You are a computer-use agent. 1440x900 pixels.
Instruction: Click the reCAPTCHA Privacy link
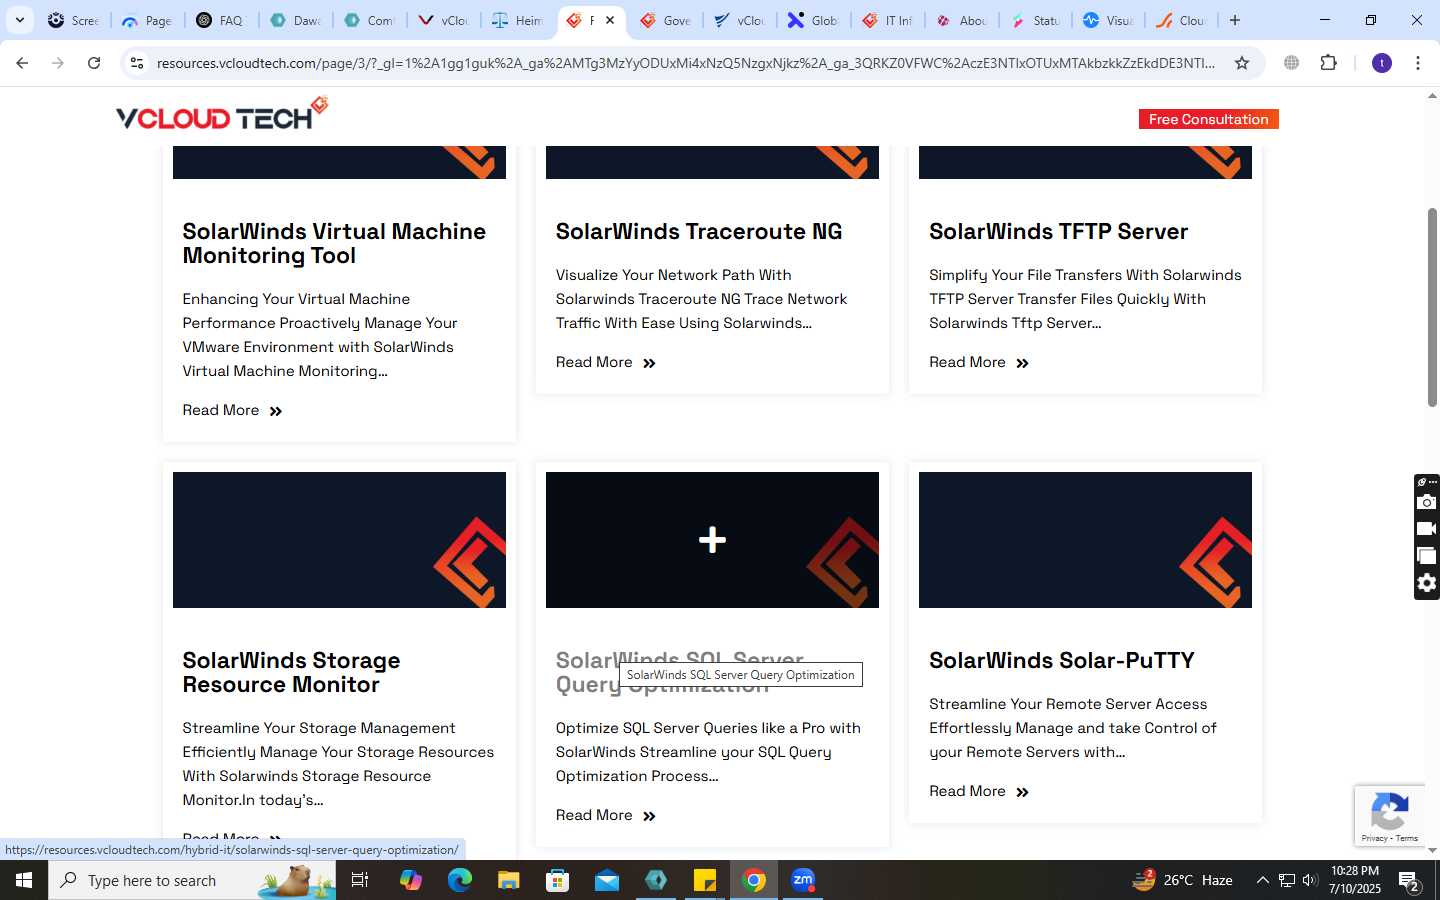click(1374, 838)
